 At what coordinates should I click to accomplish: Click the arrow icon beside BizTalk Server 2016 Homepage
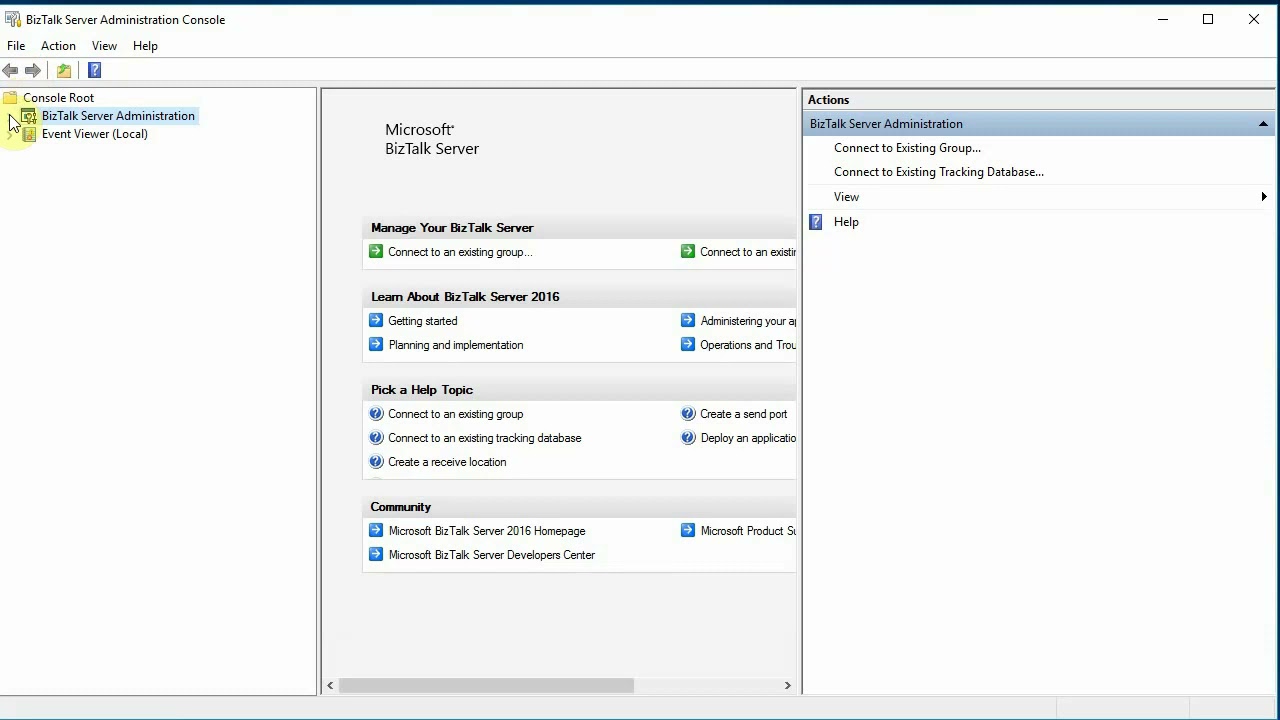[376, 531]
